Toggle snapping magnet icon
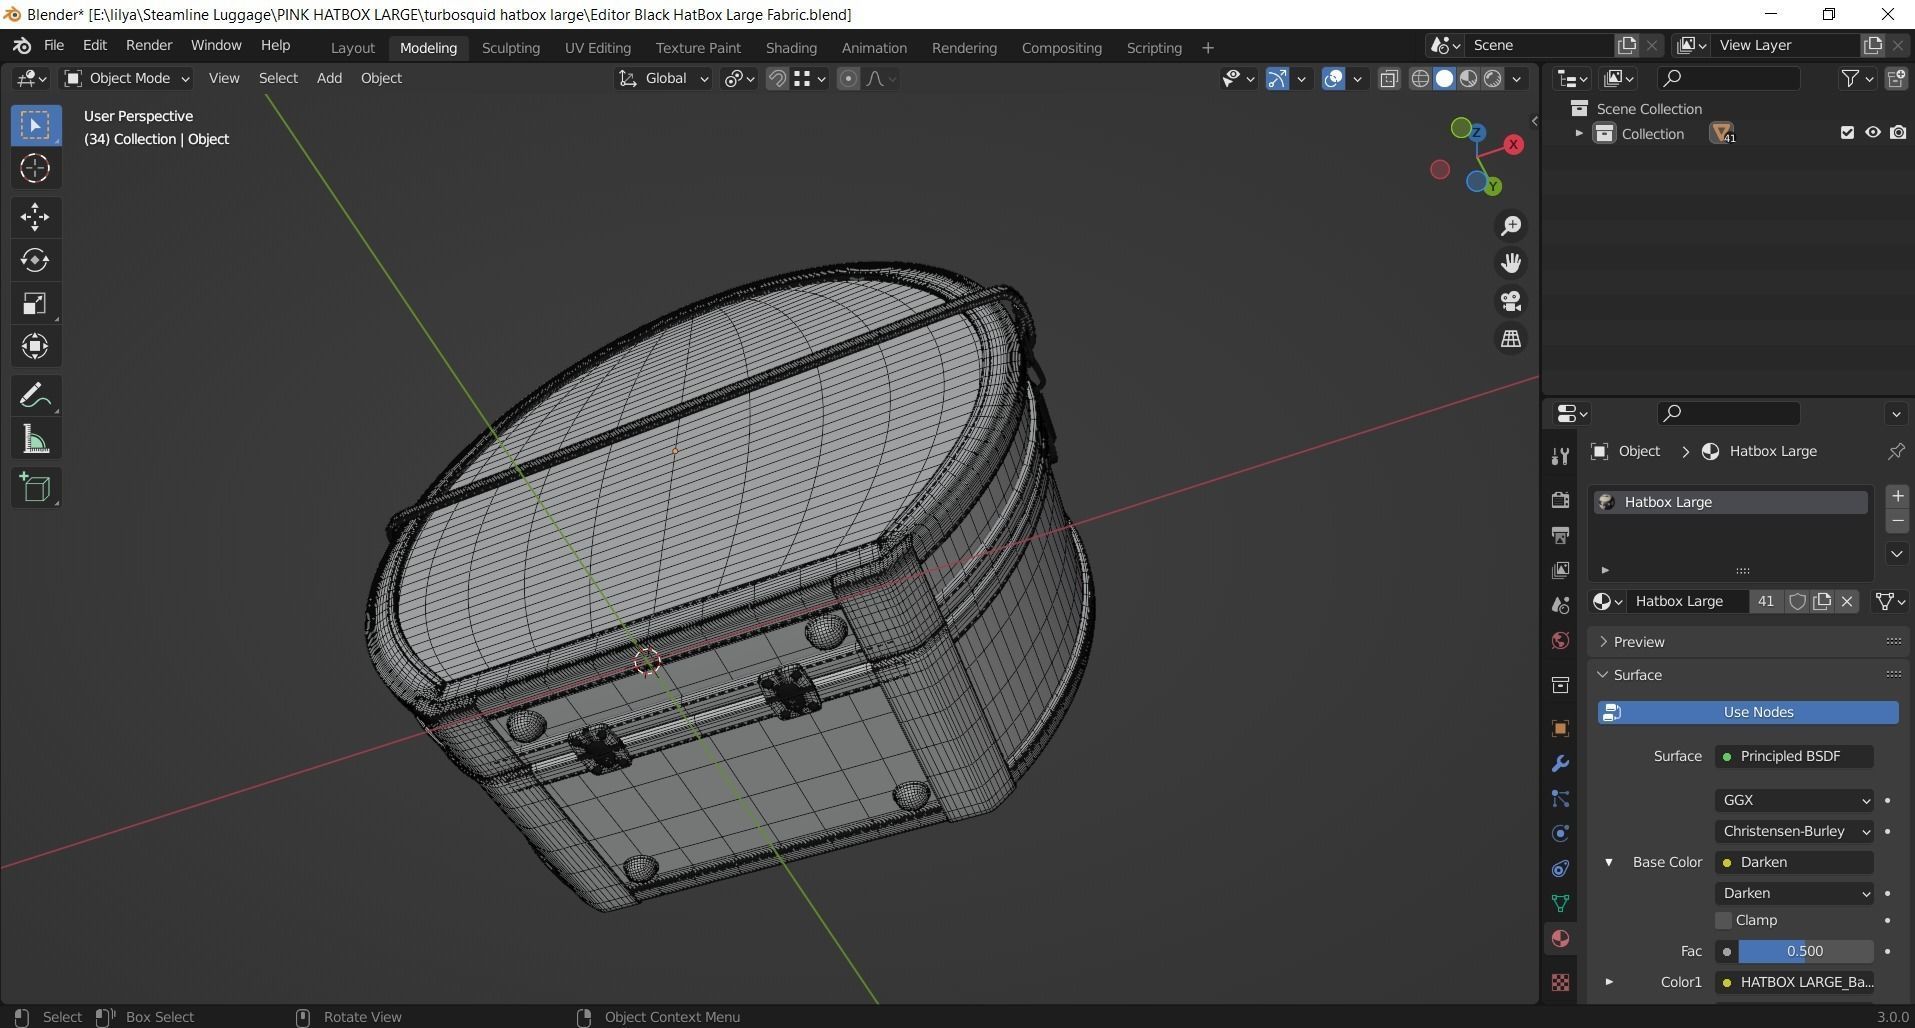Screen dimensions: 1915x1028 click(777, 78)
